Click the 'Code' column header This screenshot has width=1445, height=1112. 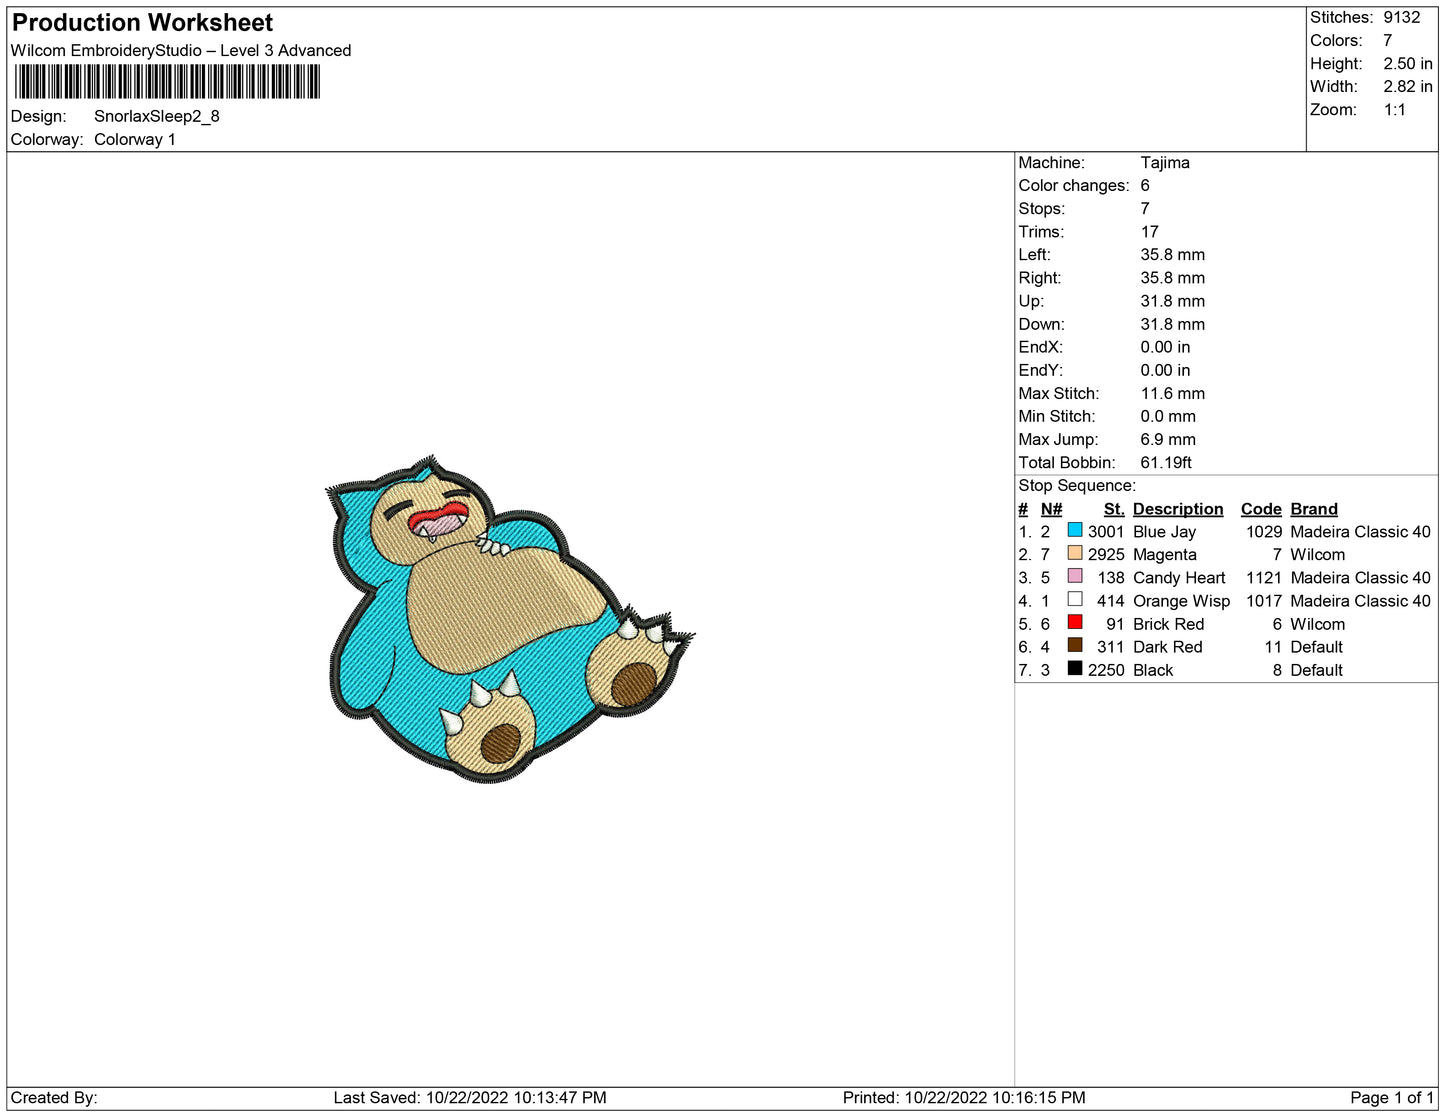[1261, 509]
